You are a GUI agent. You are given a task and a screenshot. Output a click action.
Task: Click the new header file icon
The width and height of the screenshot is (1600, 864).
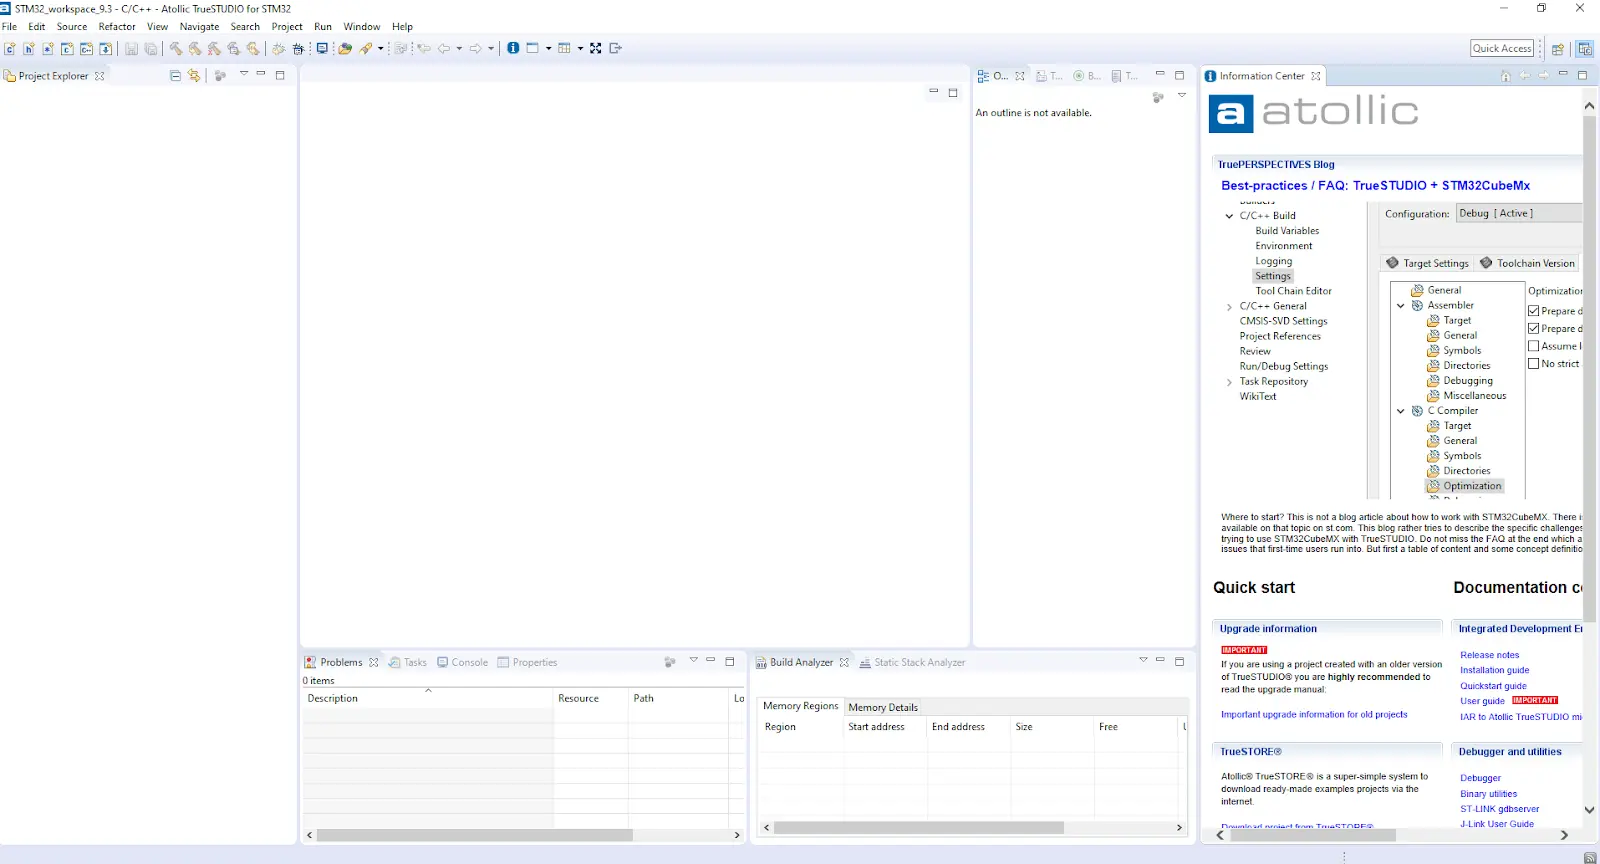click(28, 48)
